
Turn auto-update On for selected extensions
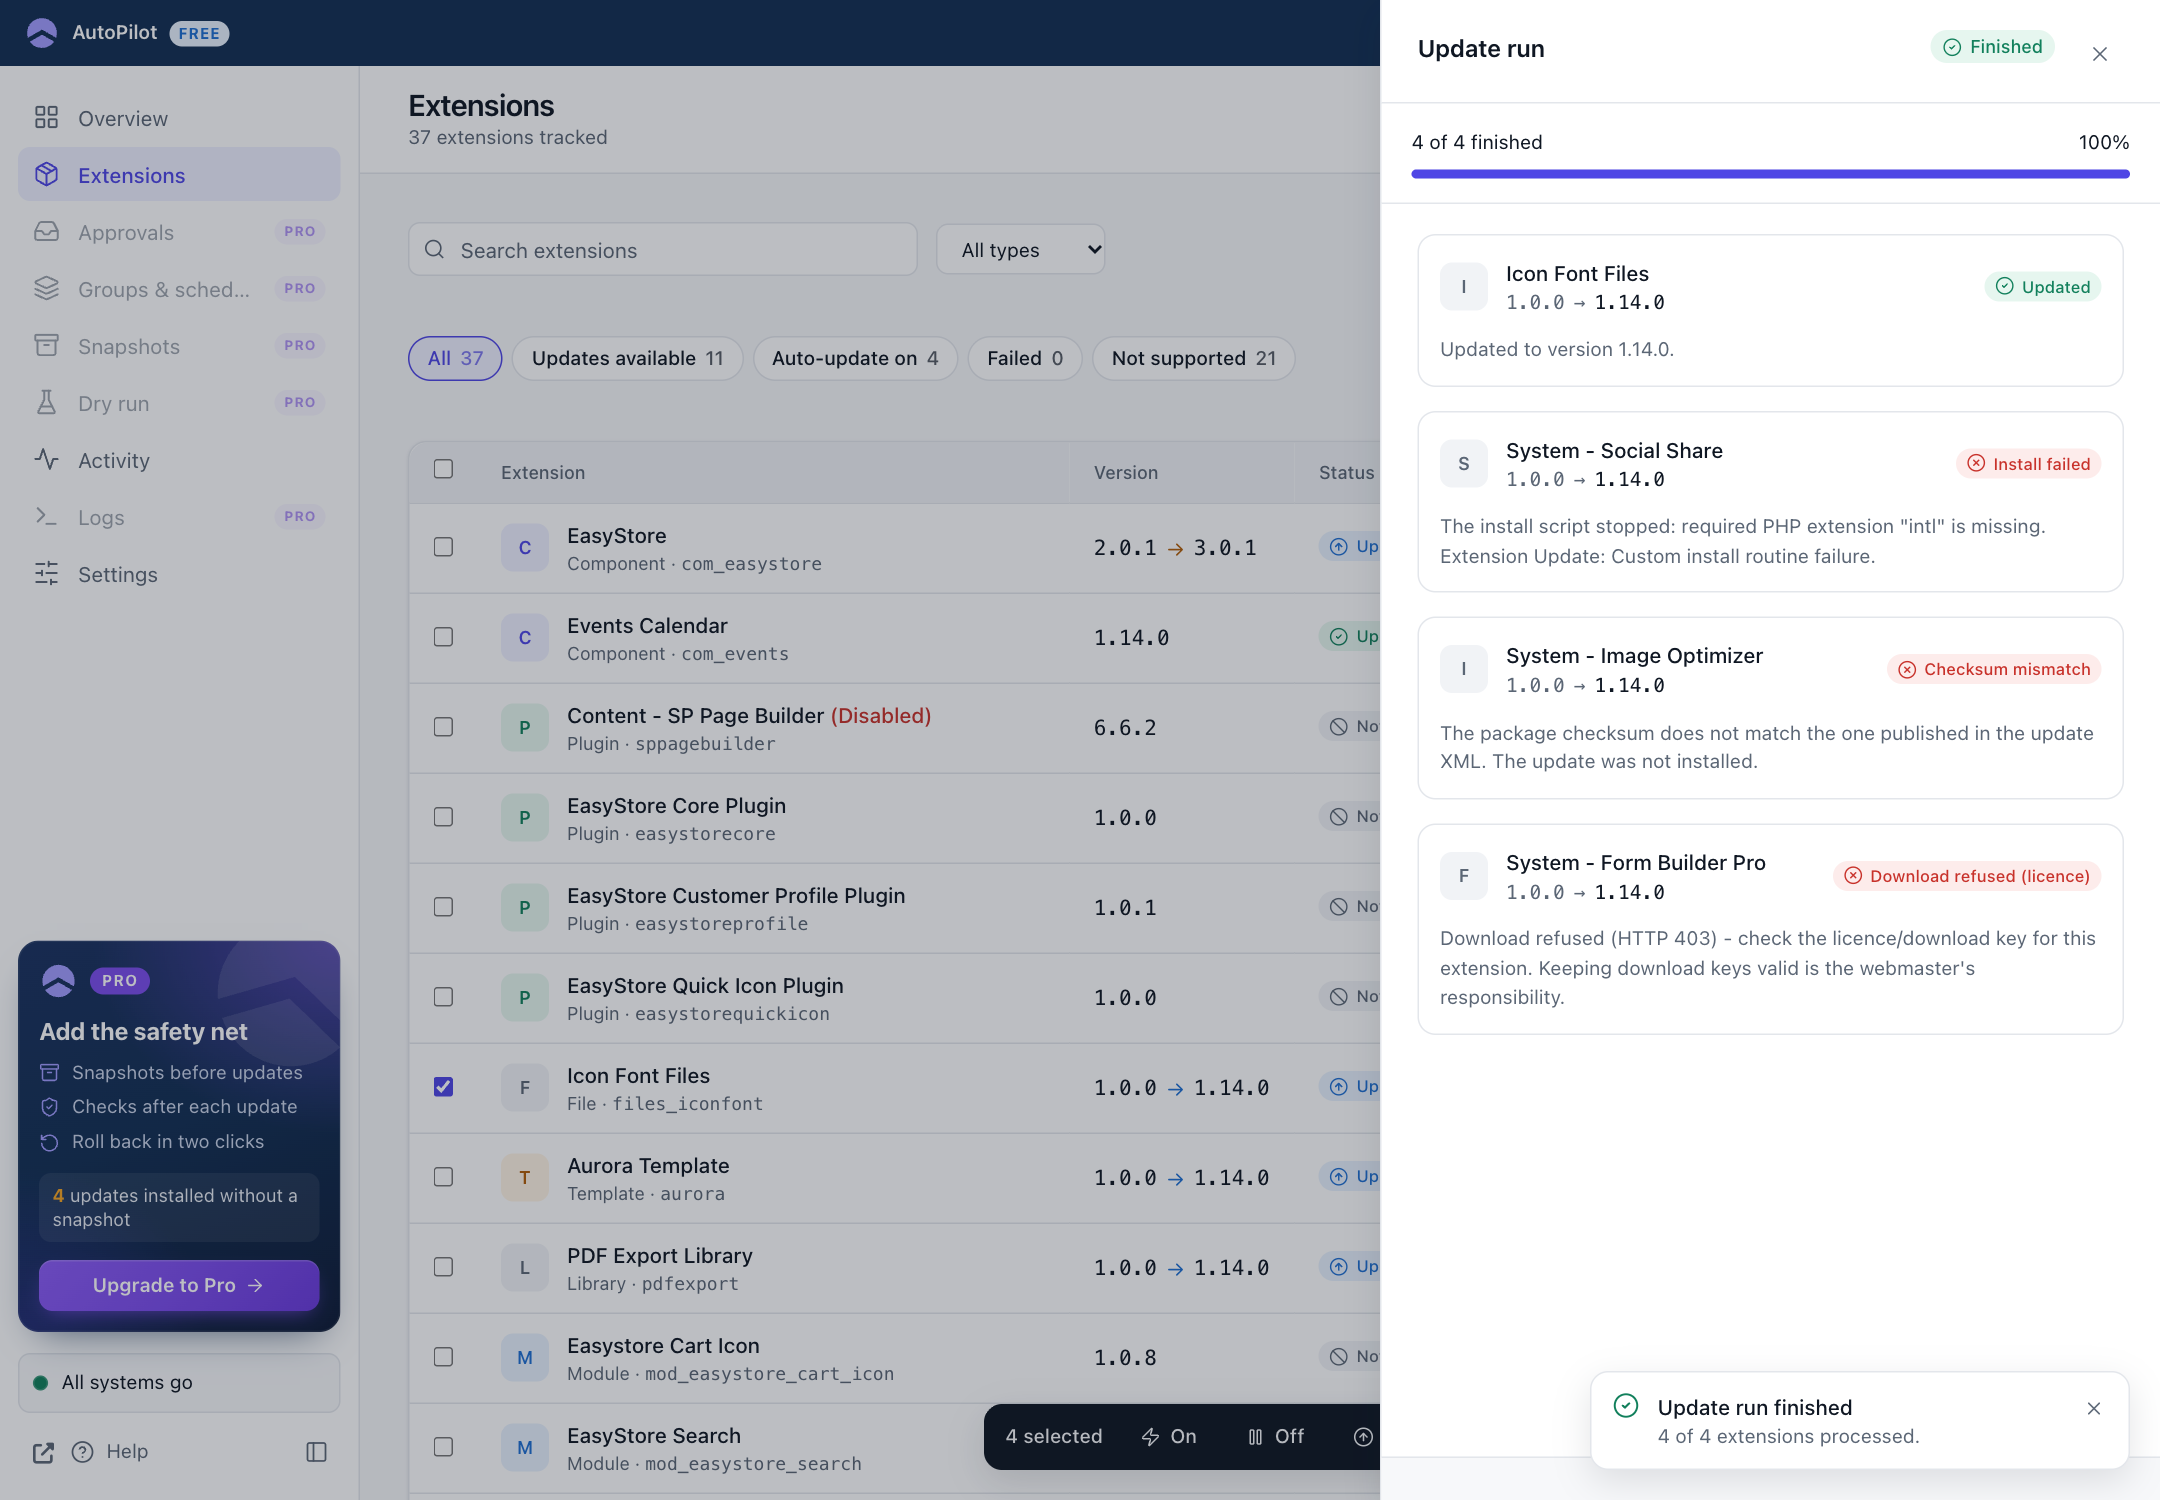(x=1168, y=1437)
